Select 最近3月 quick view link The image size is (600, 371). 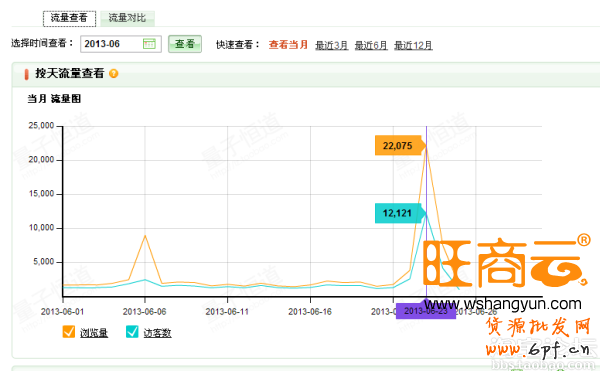(331, 46)
